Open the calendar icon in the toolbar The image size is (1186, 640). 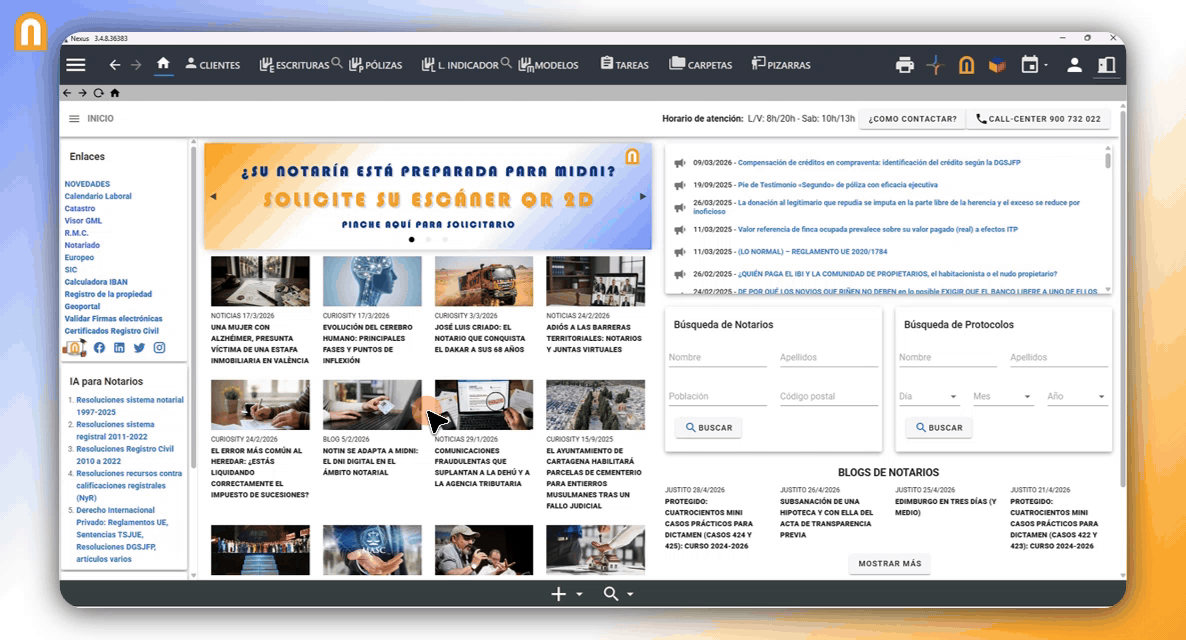tap(1029, 65)
